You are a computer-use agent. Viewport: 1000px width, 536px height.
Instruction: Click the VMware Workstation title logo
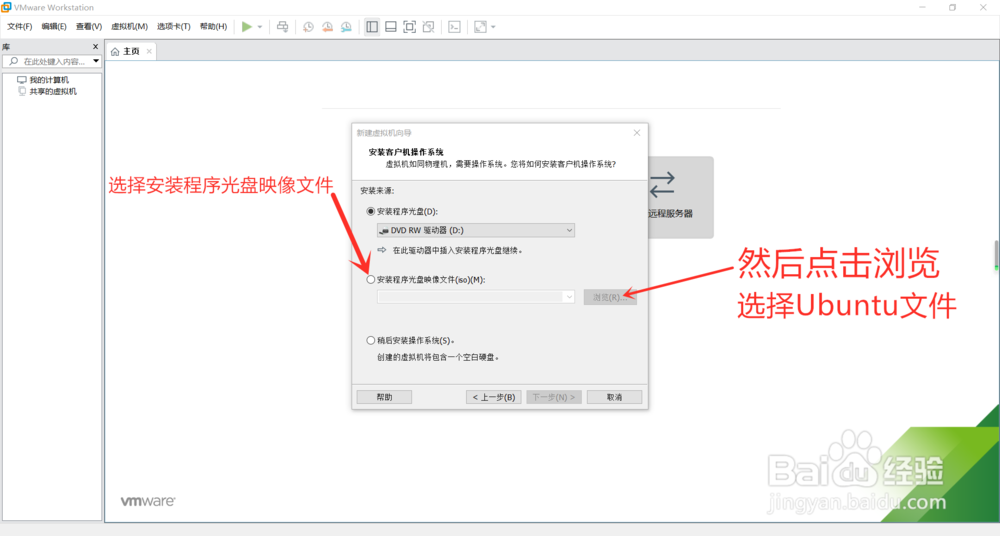tap(6, 7)
